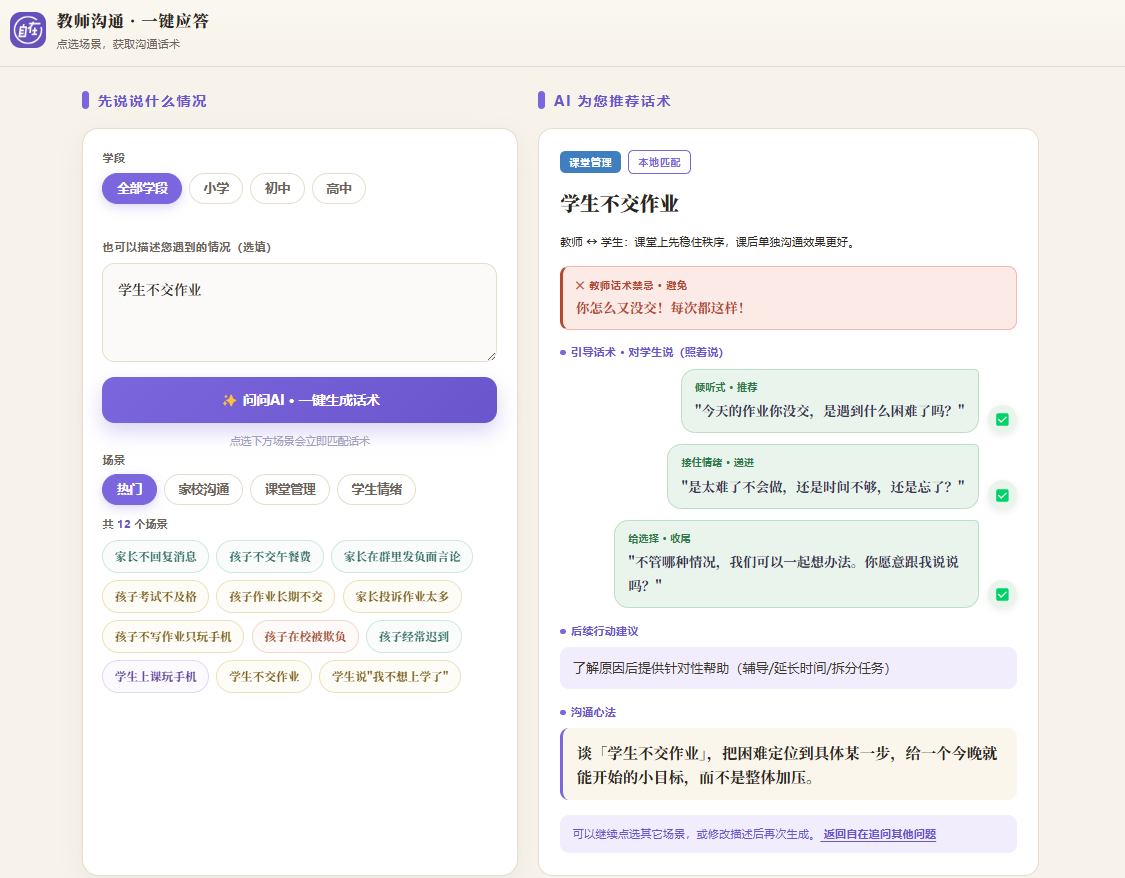Tick the green check beside the 接住情绪 suggestion

1002,496
